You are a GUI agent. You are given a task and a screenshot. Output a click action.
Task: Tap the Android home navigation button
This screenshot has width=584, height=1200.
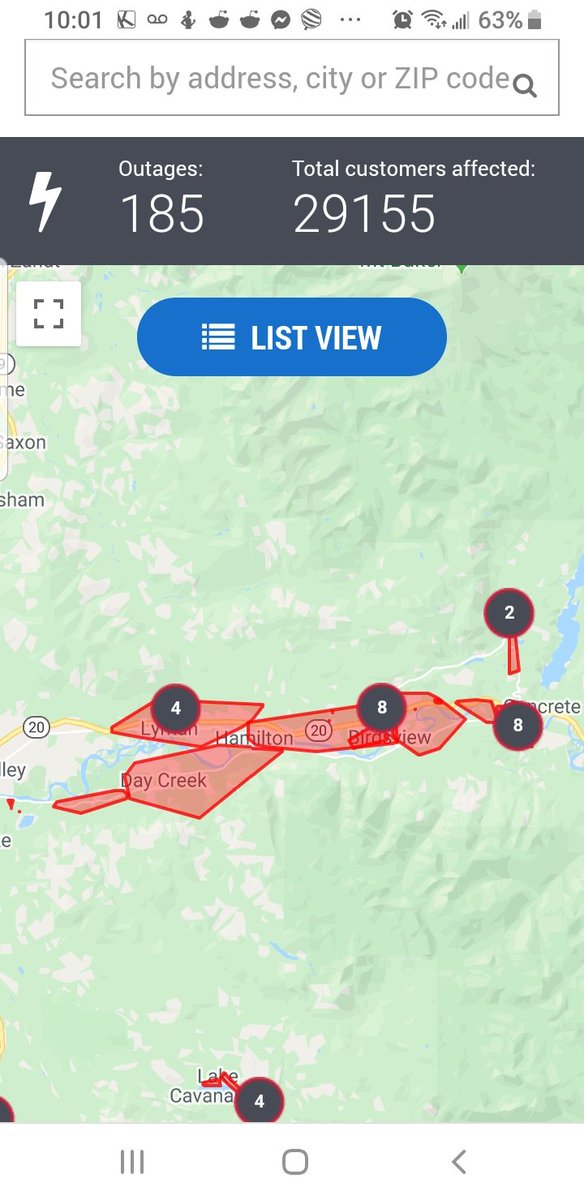tap(295, 1161)
